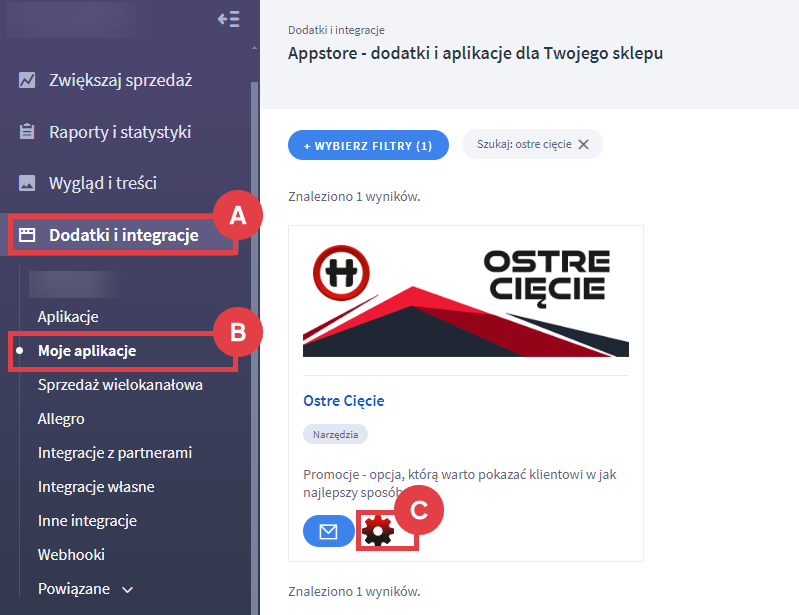Screen dimensions: 799x615
Task: Click the Narzędzia category tag
Action: coord(335,435)
